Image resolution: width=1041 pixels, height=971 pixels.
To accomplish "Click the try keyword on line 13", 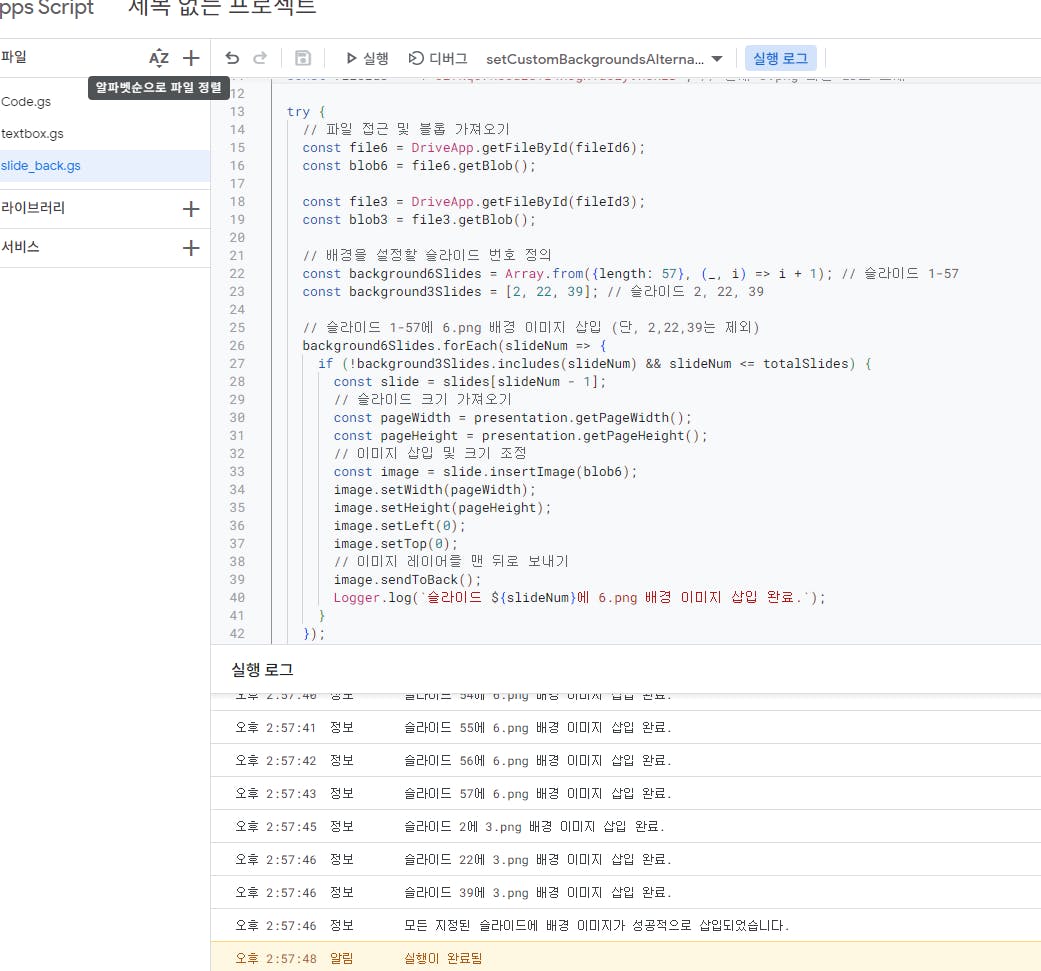I will click(x=298, y=112).
